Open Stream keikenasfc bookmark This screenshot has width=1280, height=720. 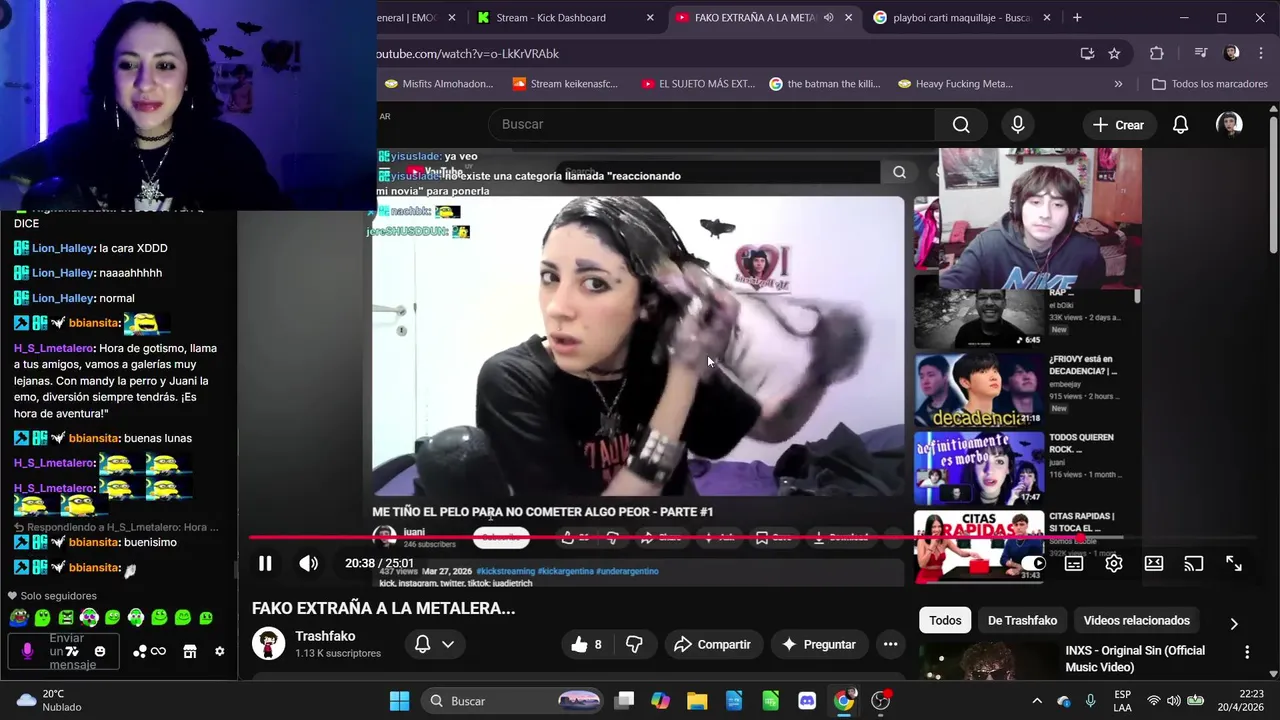tap(564, 84)
